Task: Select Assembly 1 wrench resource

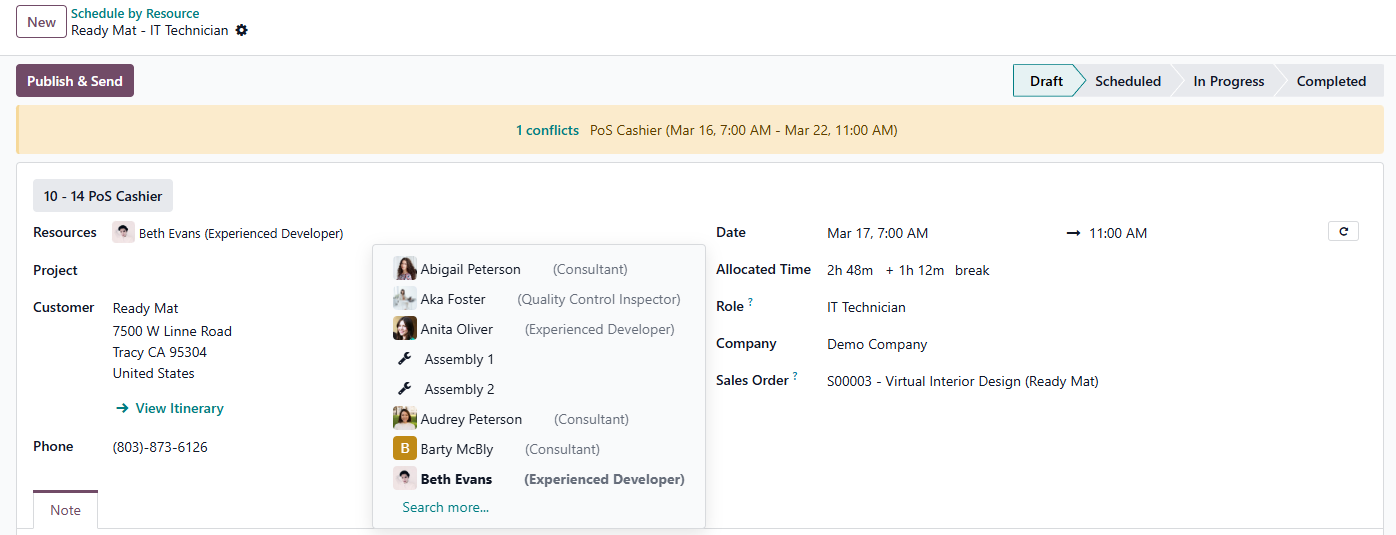Action: coord(458,359)
